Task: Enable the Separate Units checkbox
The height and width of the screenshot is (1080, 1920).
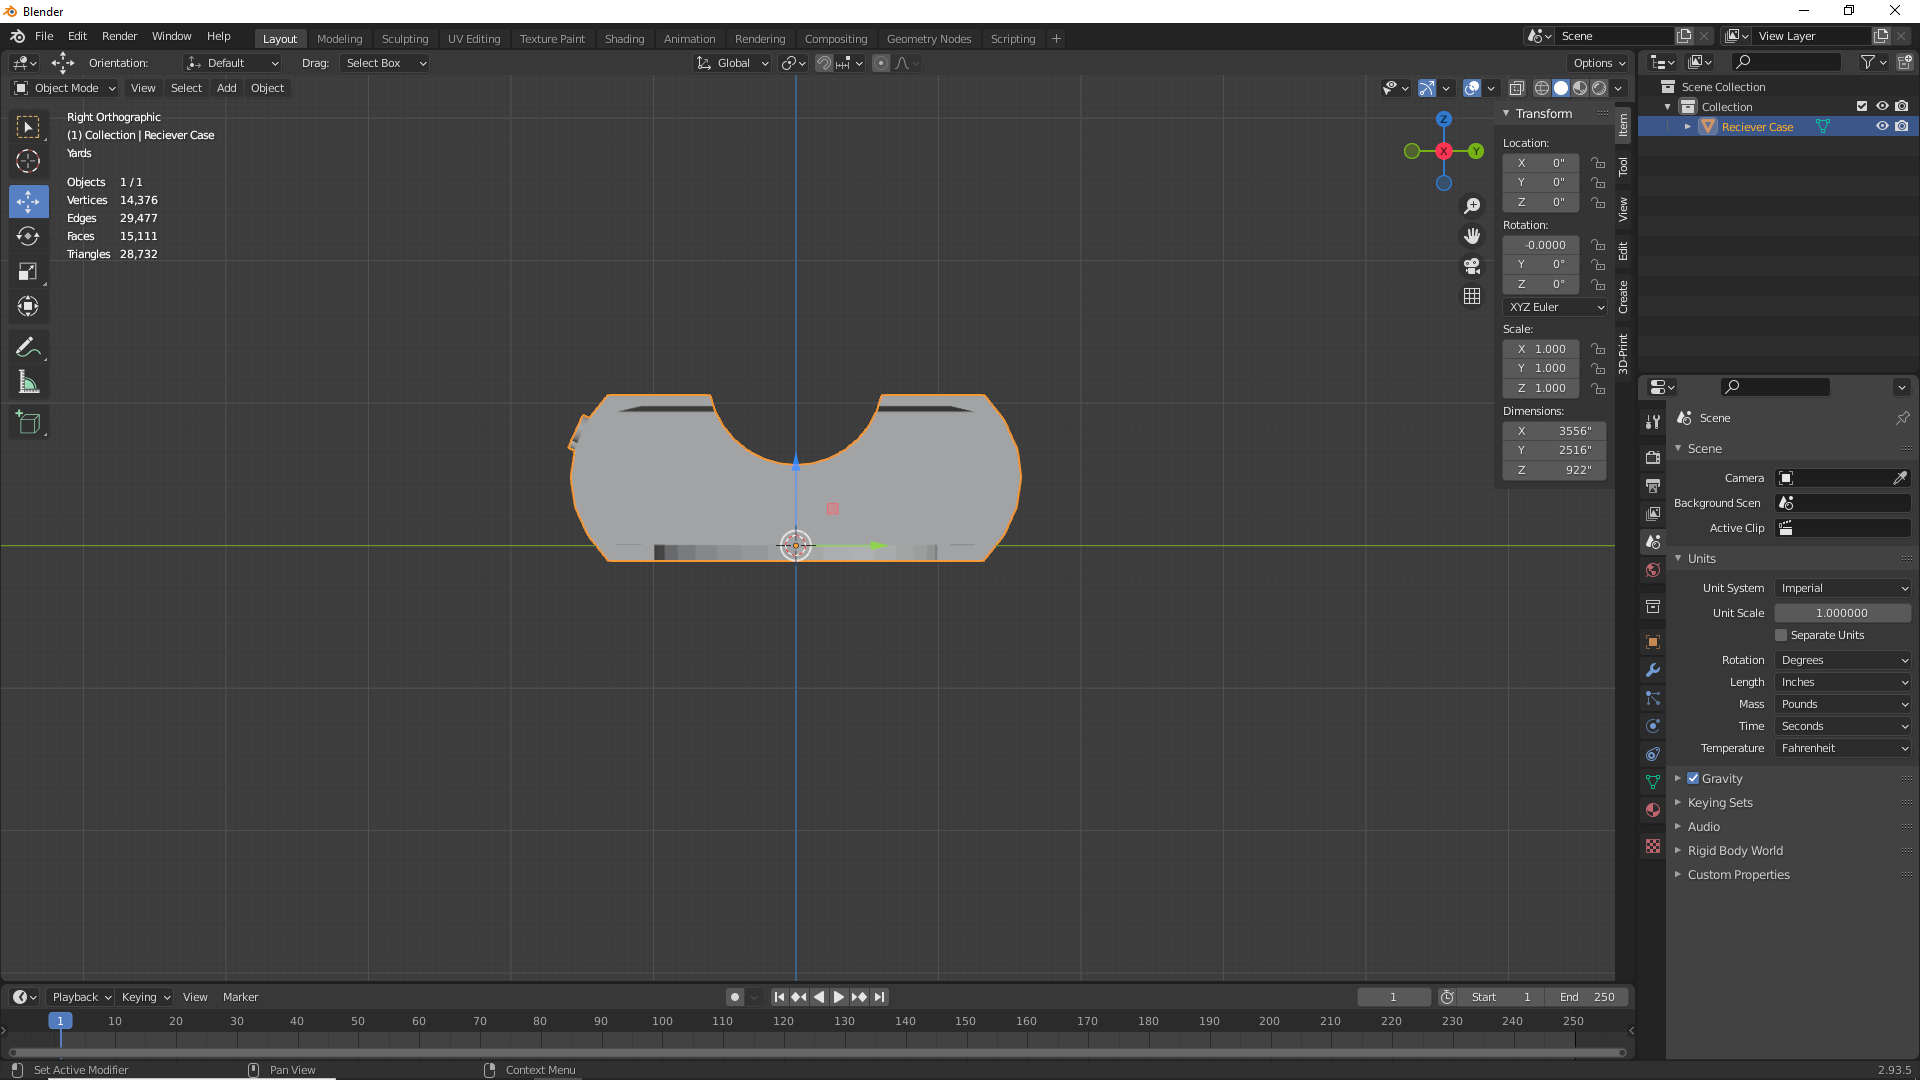Action: 1781,635
